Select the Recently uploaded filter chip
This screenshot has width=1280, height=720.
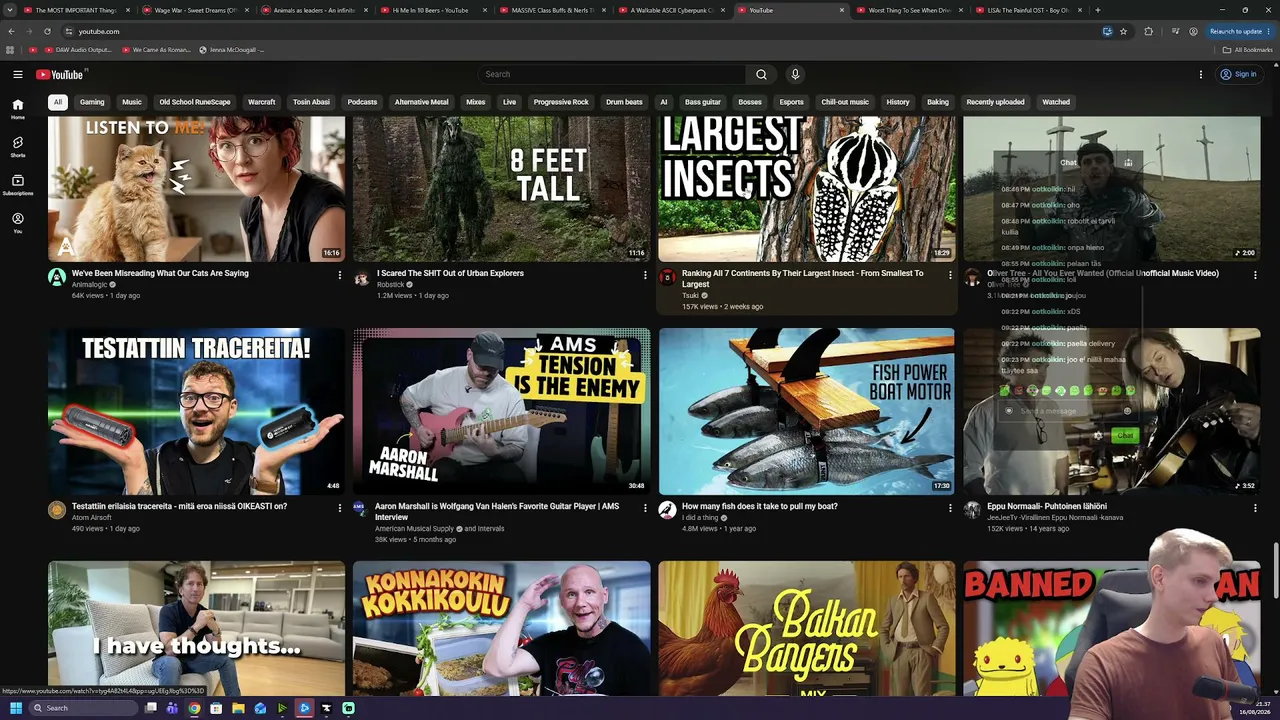[x=995, y=102]
